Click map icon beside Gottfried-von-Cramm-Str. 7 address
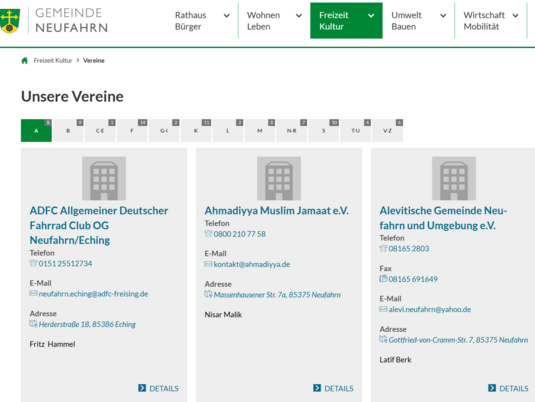This screenshot has width=535, height=402. (x=383, y=339)
